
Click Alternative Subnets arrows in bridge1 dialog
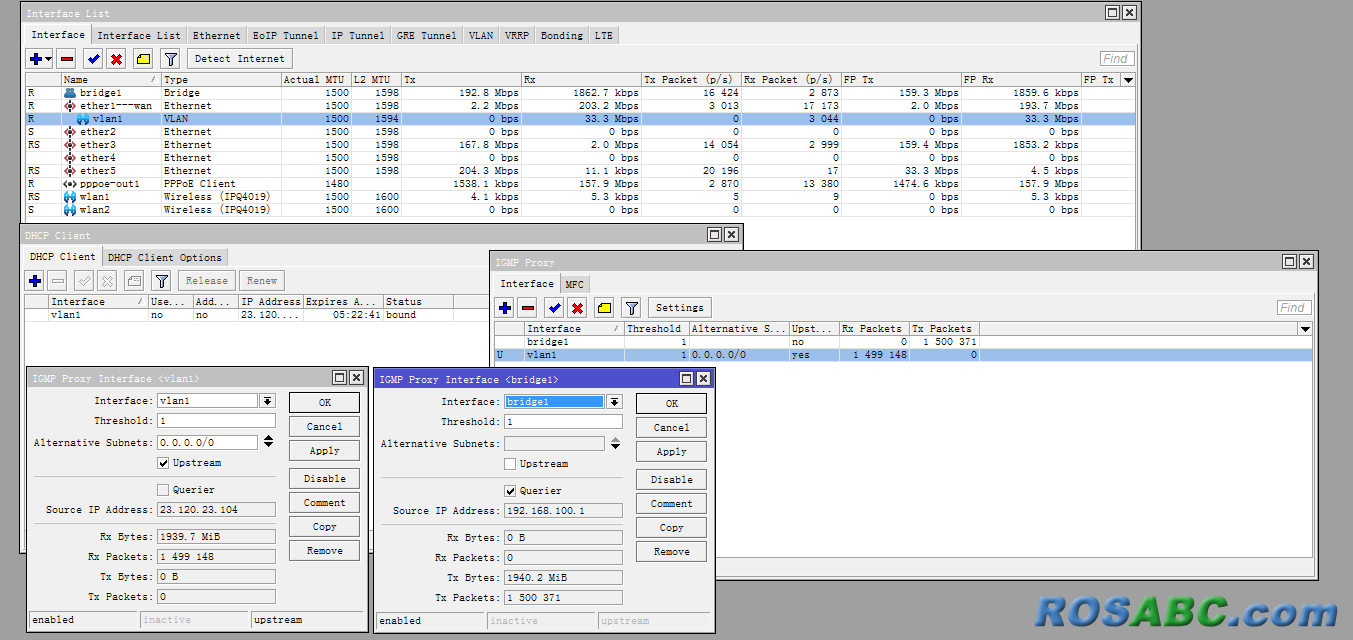[614, 443]
